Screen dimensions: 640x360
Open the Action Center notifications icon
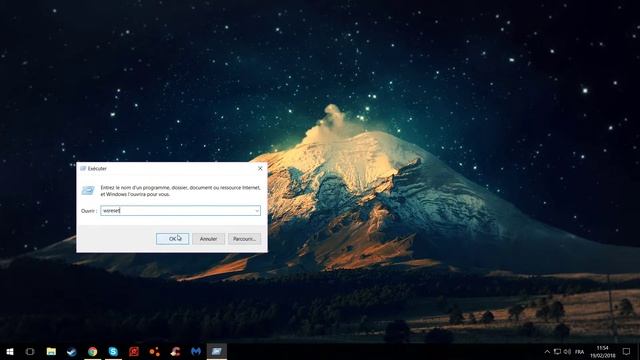(627, 351)
